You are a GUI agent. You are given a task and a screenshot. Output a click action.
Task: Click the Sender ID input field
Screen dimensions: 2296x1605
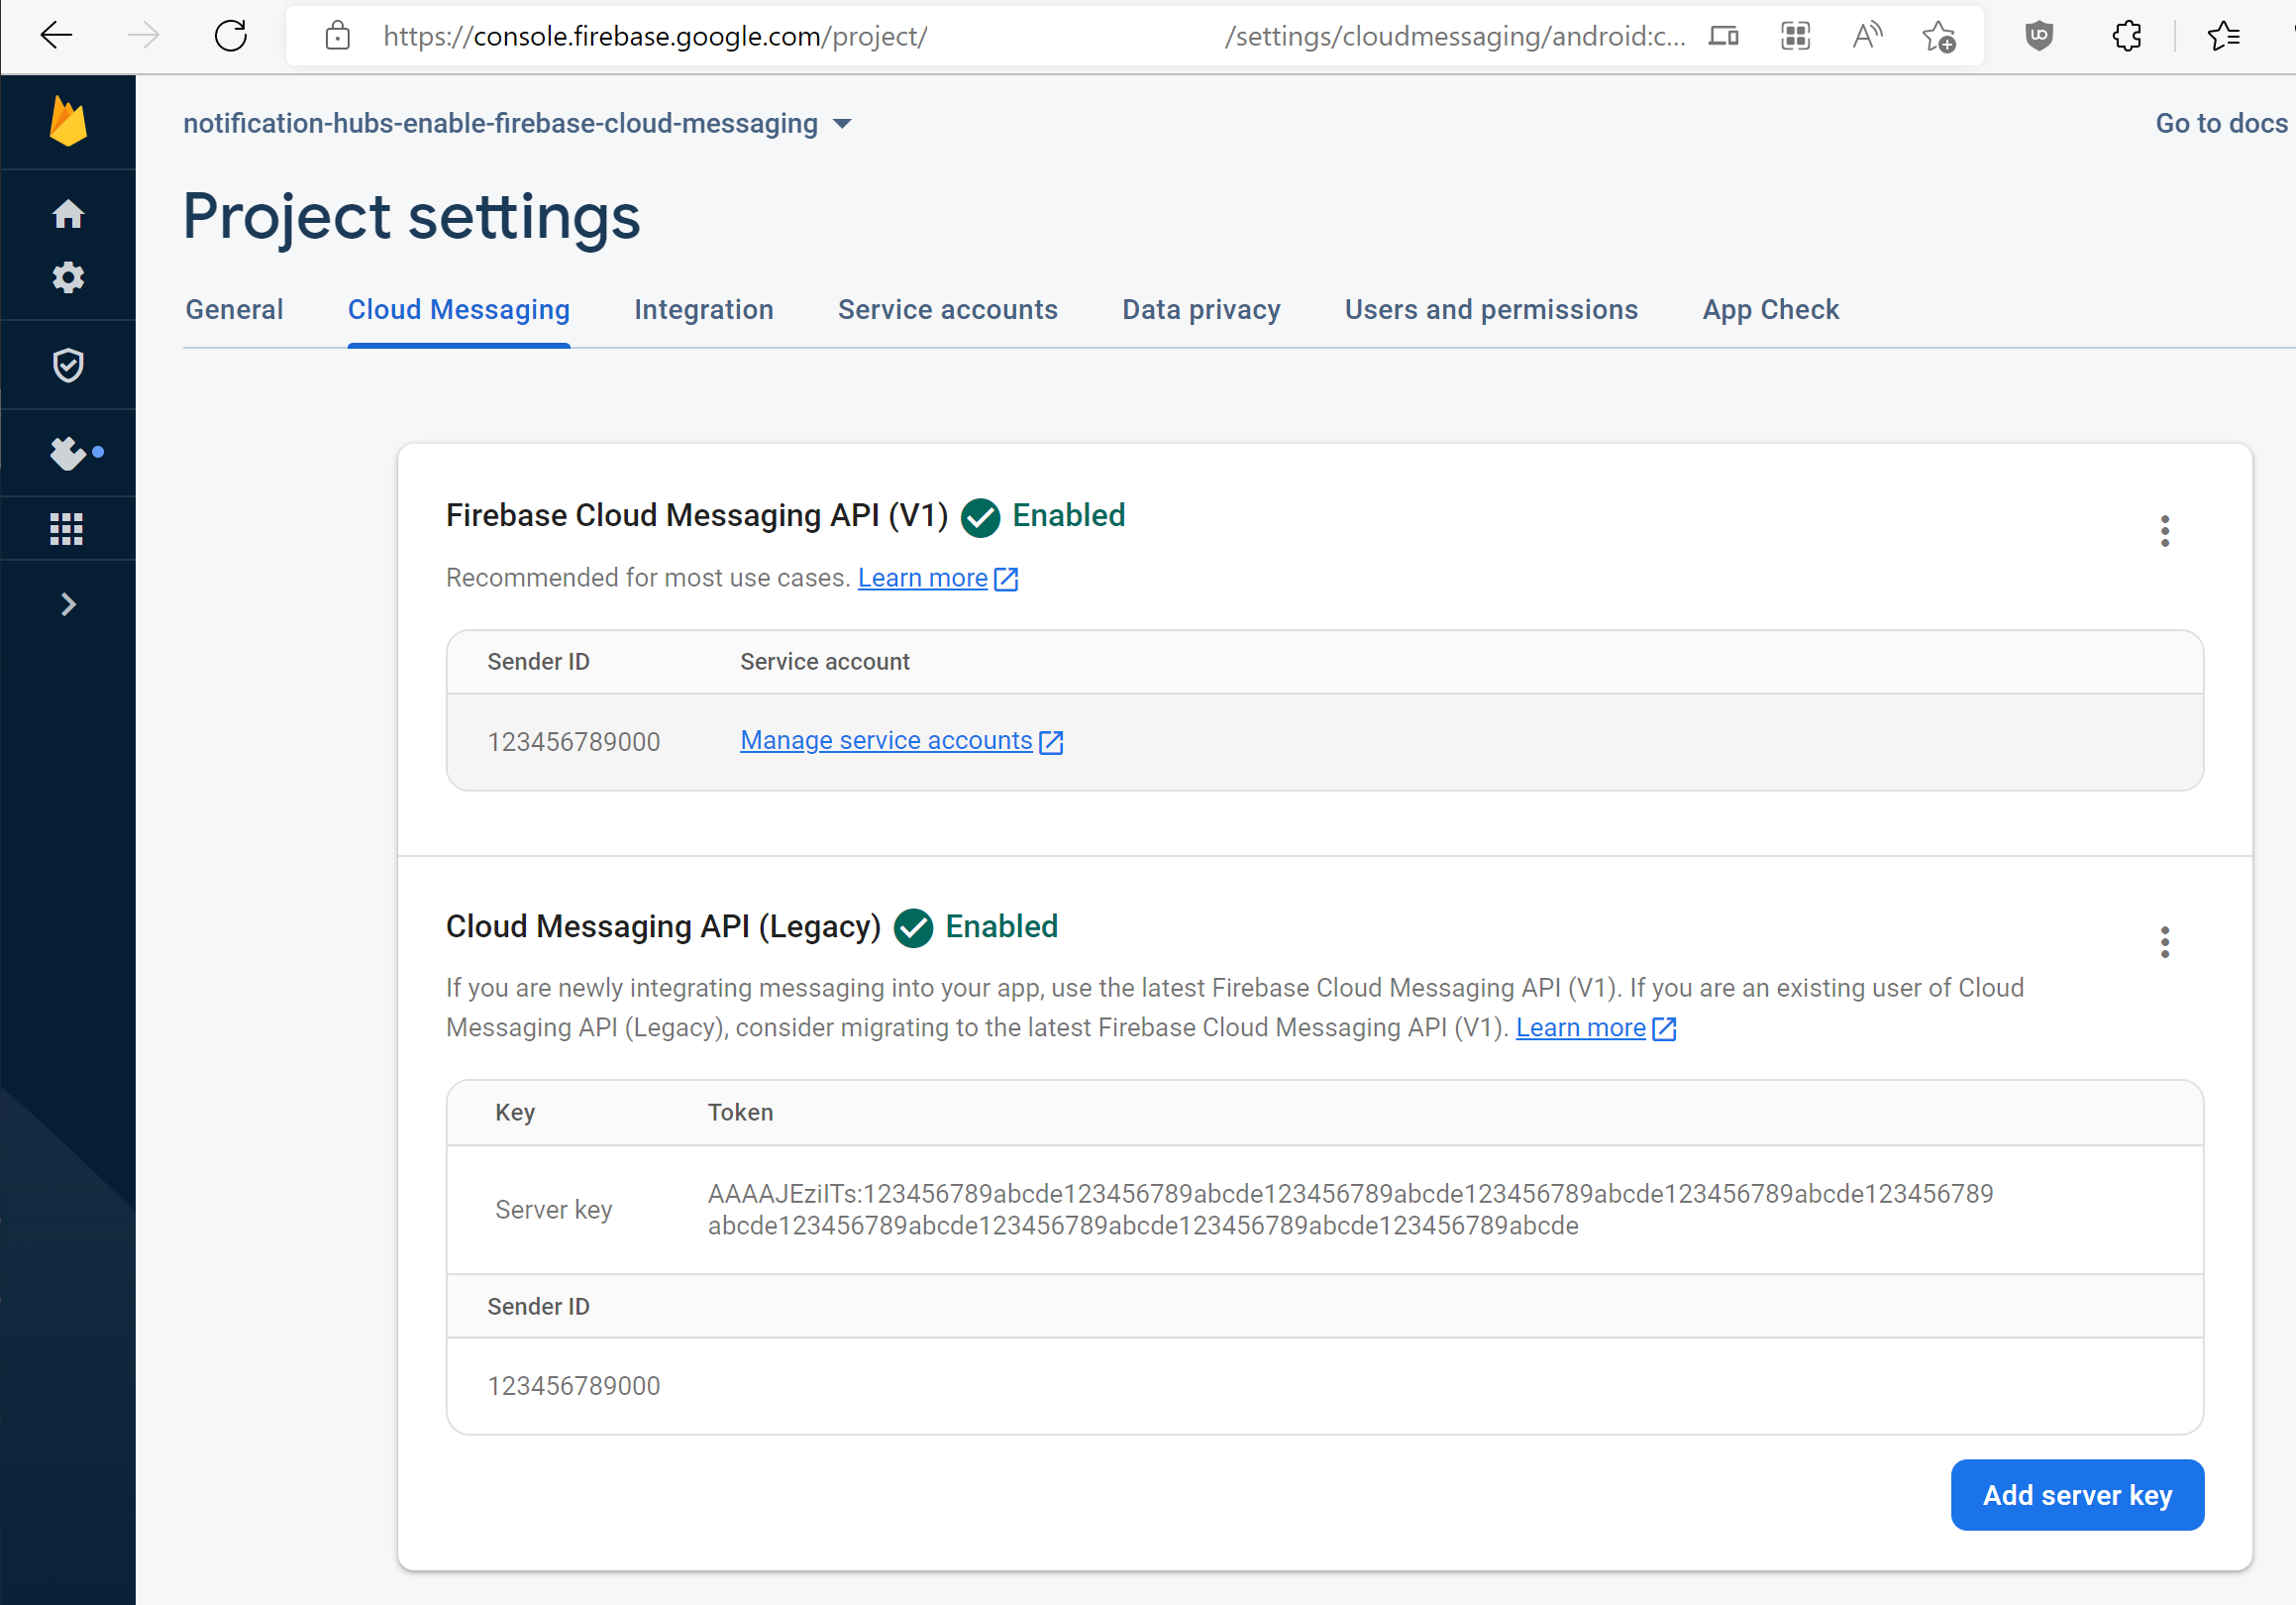click(574, 1385)
